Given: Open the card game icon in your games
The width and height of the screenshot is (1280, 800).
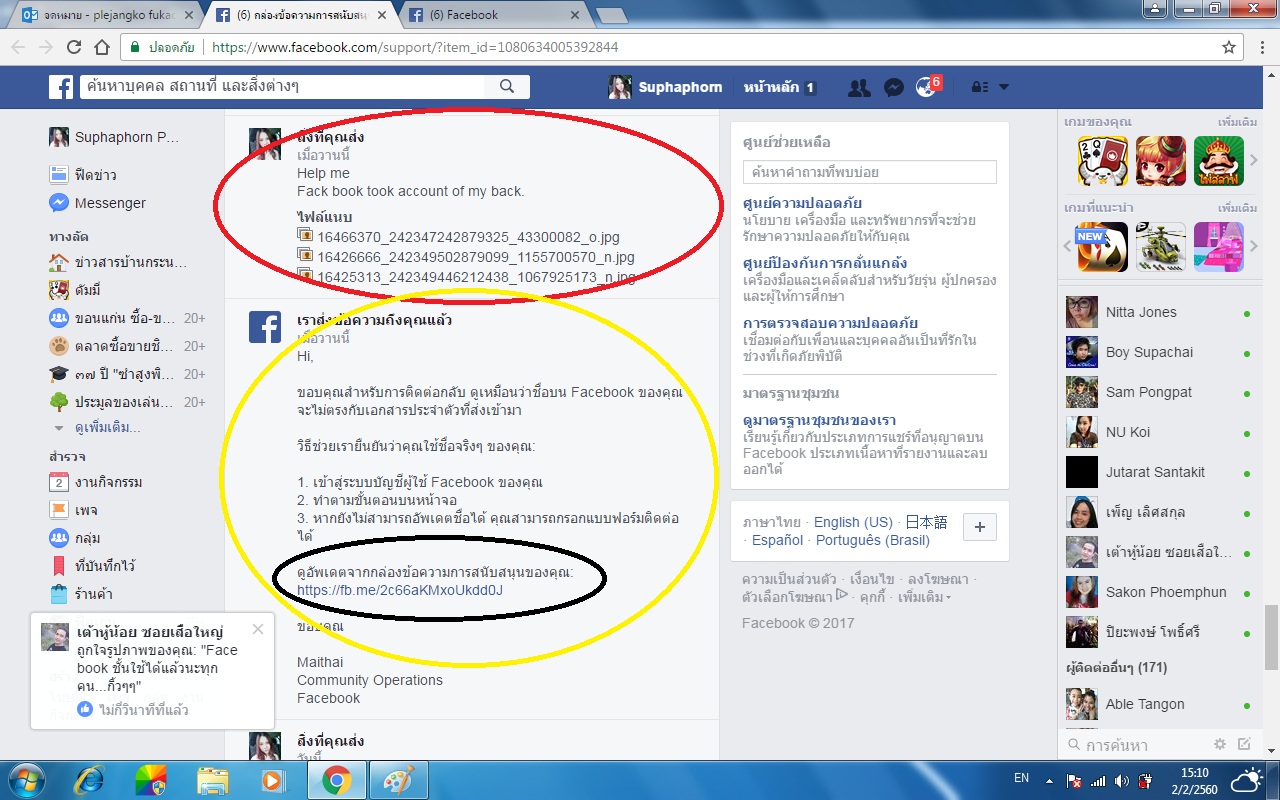Looking at the screenshot, I should 1102,161.
